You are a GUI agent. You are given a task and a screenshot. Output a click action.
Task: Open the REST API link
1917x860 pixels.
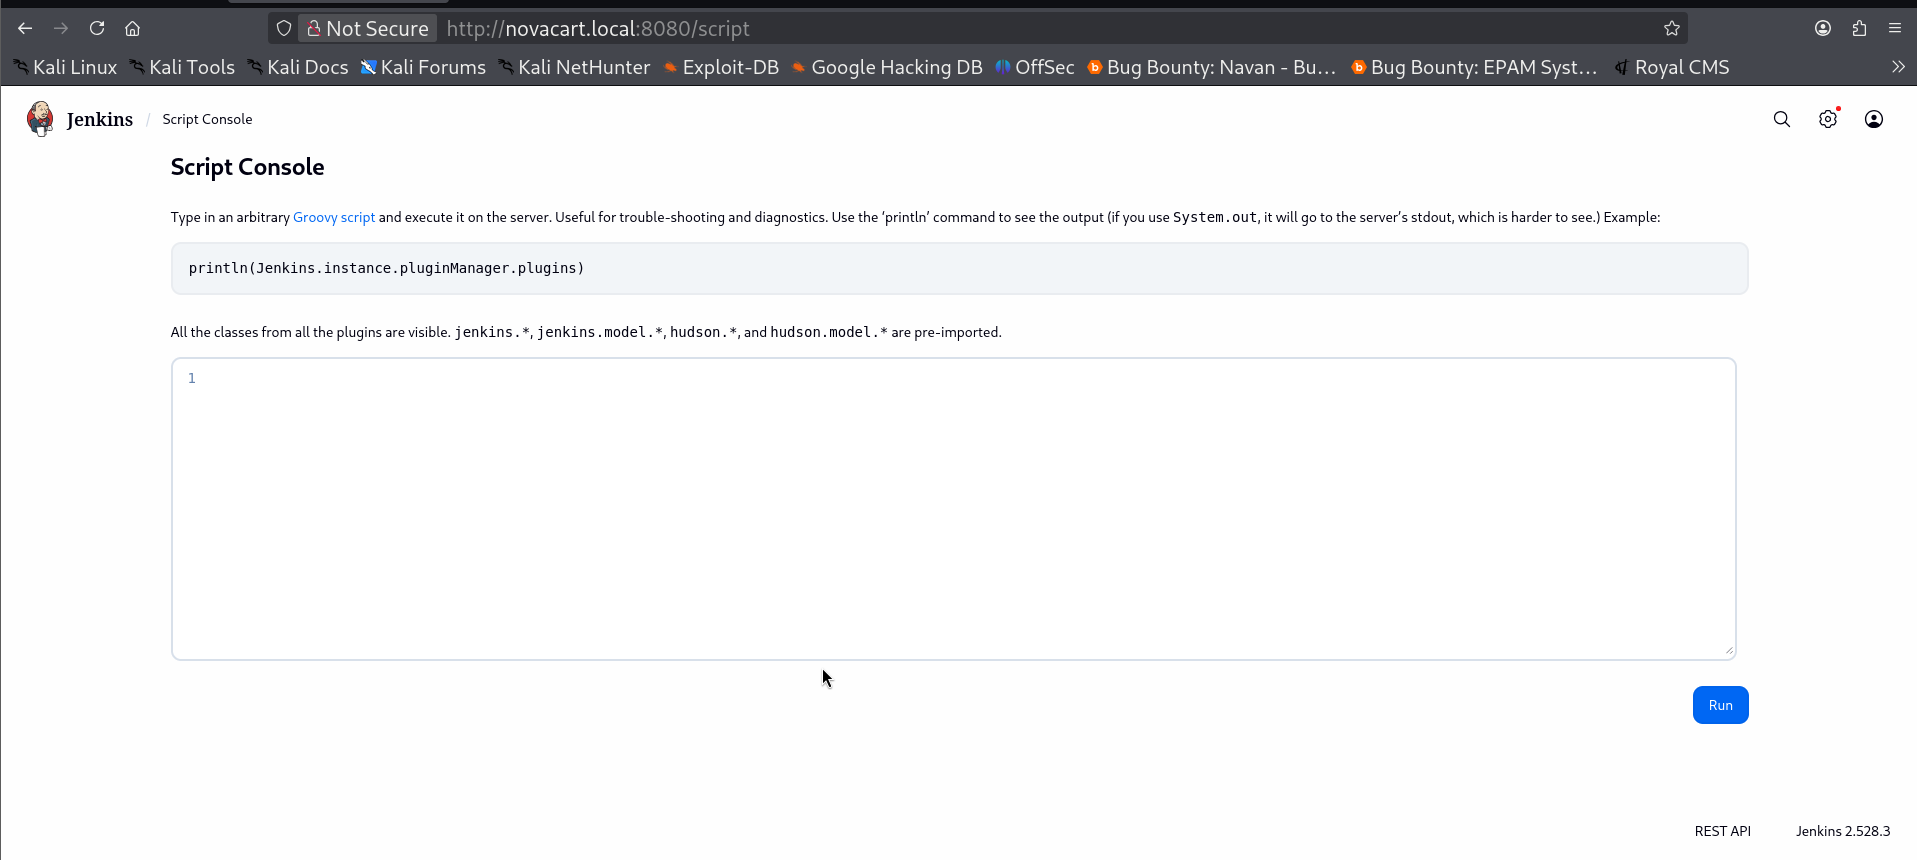[x=1722, y=831]
